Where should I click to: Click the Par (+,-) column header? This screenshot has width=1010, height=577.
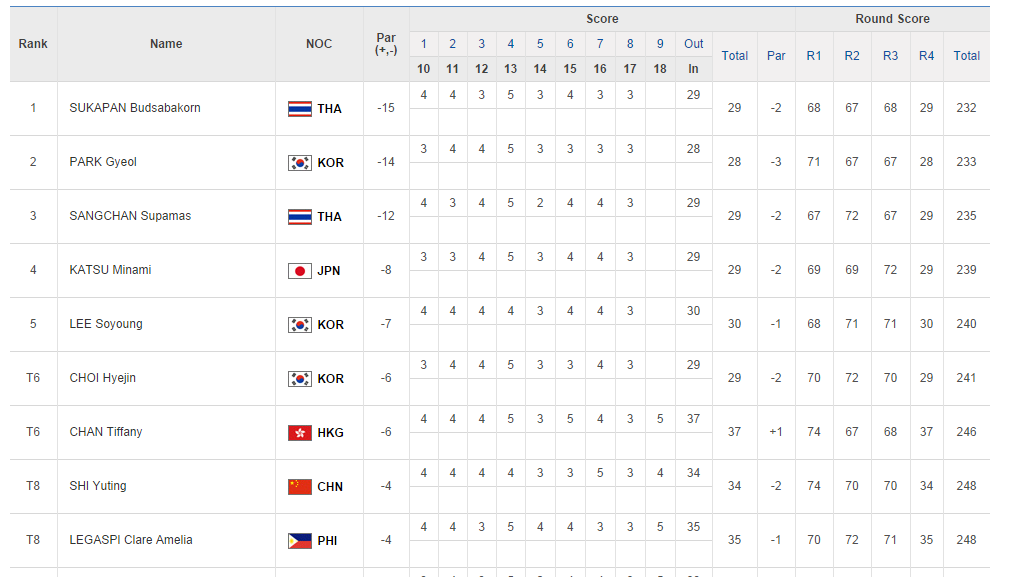(386, 44)
